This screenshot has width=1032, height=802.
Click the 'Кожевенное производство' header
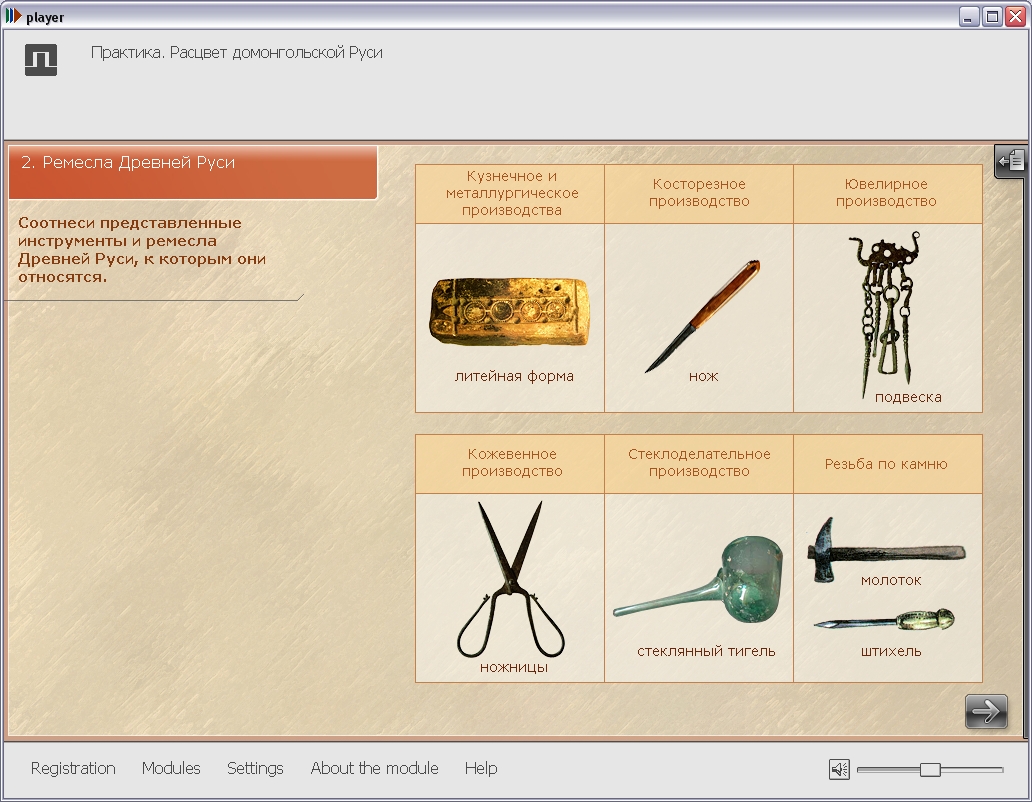coord(511,463)
